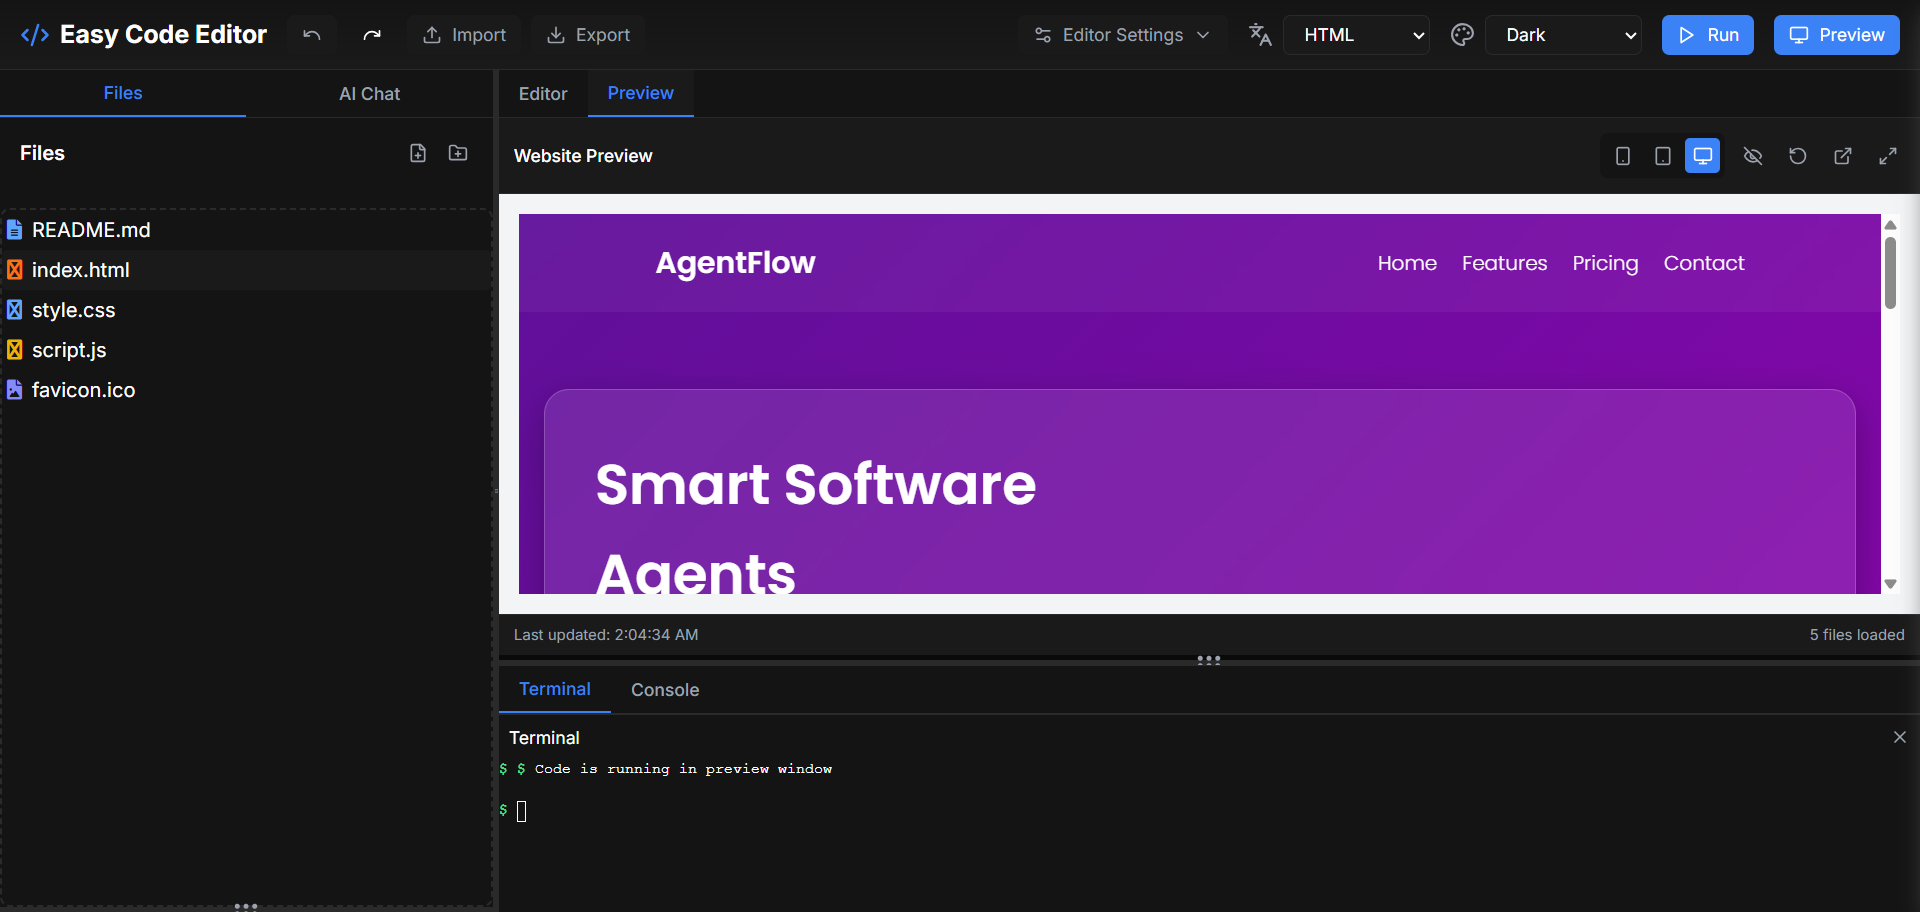Open preview in new window
Image resolution: width=1920 pixels, height=912 pixels.
point(1843,156)
